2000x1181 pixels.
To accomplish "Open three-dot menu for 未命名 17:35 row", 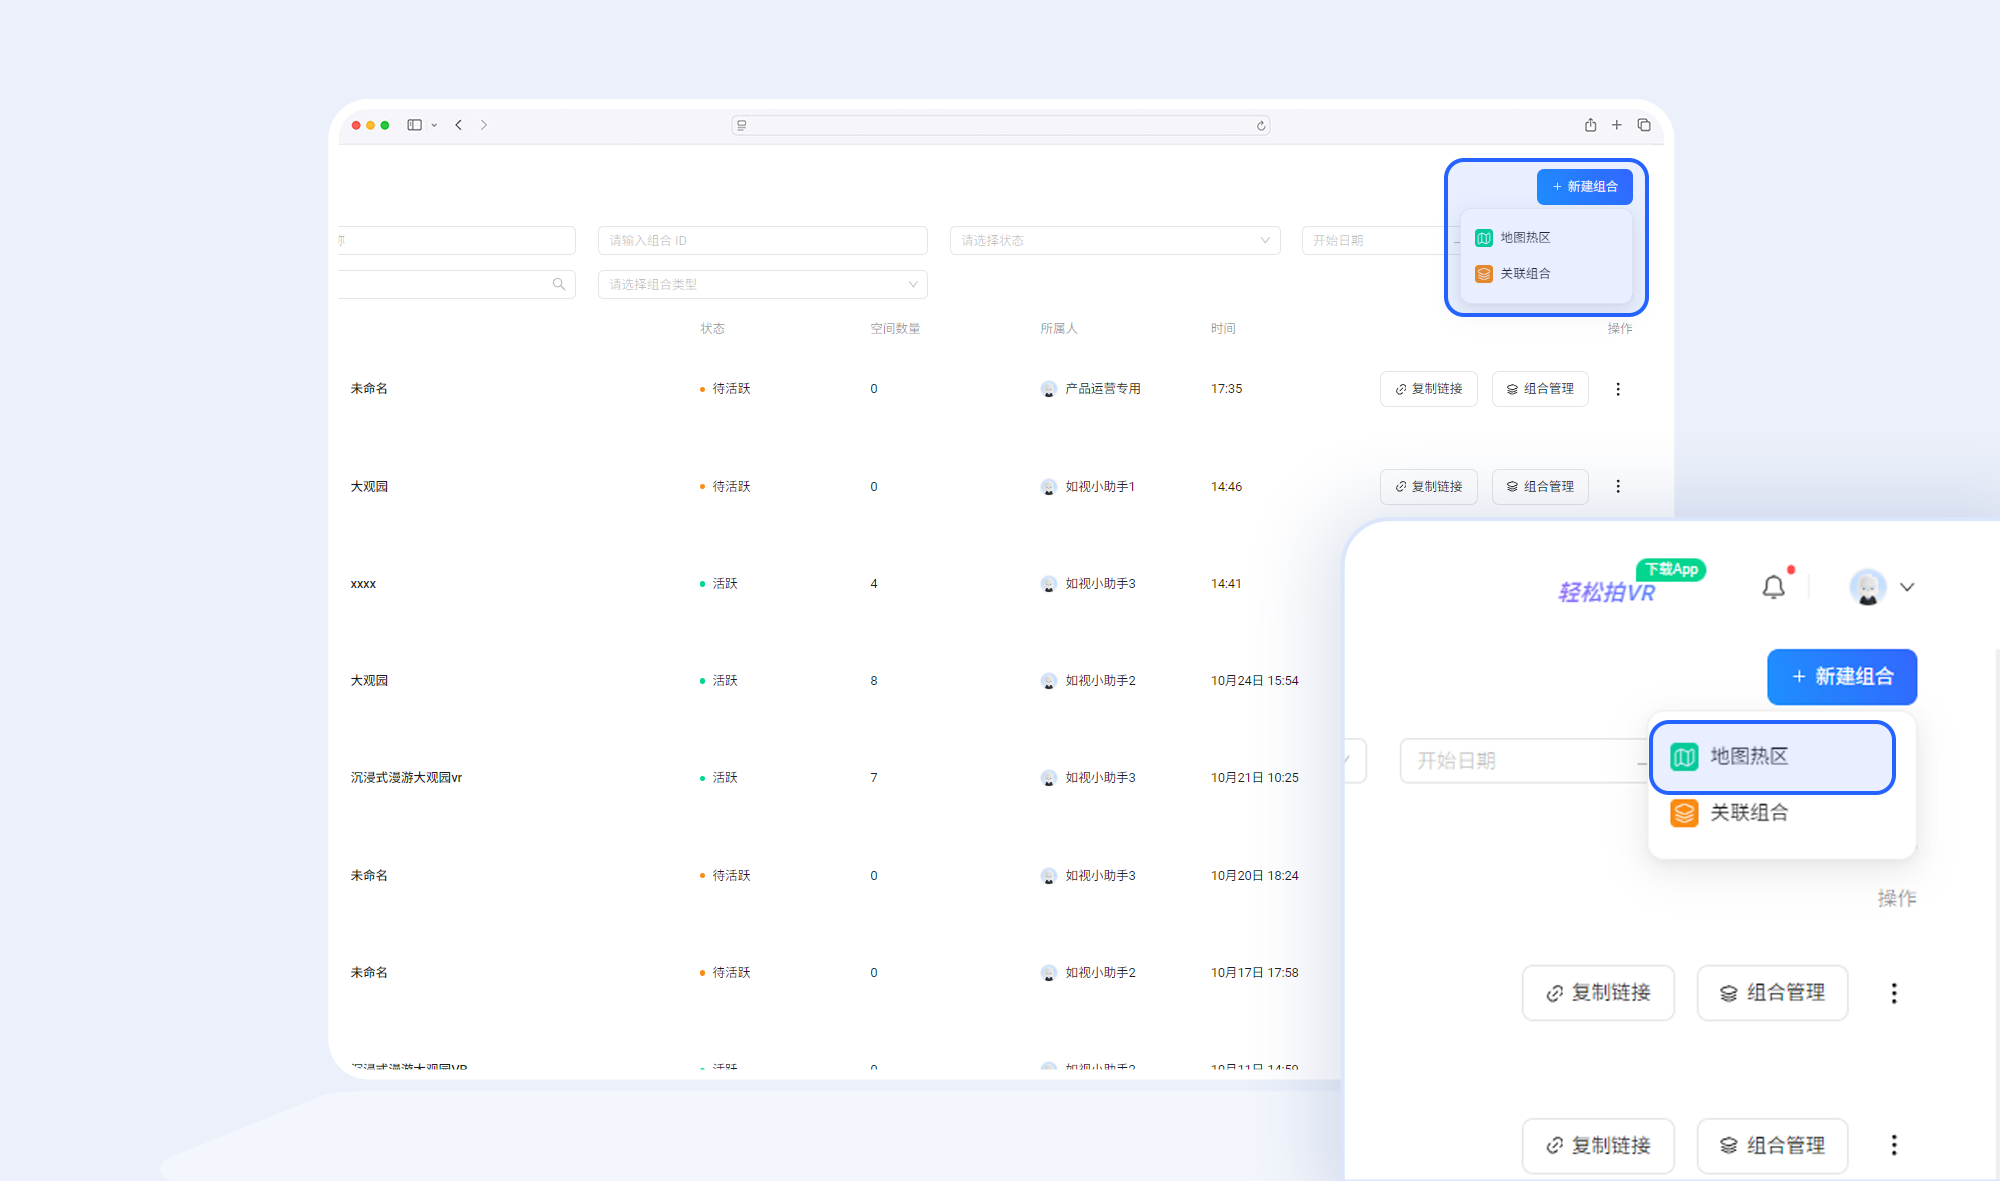I will click(x=1618, y=389).
